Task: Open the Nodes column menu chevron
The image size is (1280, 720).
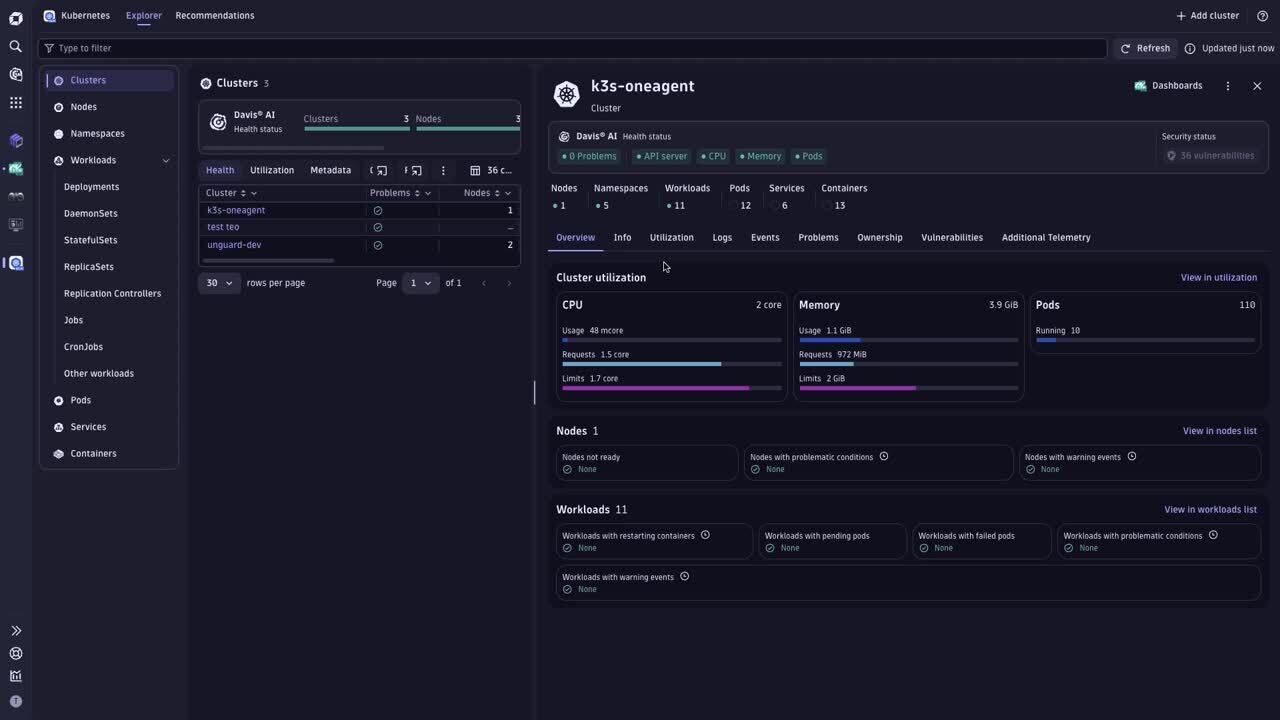Action: pos(508,193)
